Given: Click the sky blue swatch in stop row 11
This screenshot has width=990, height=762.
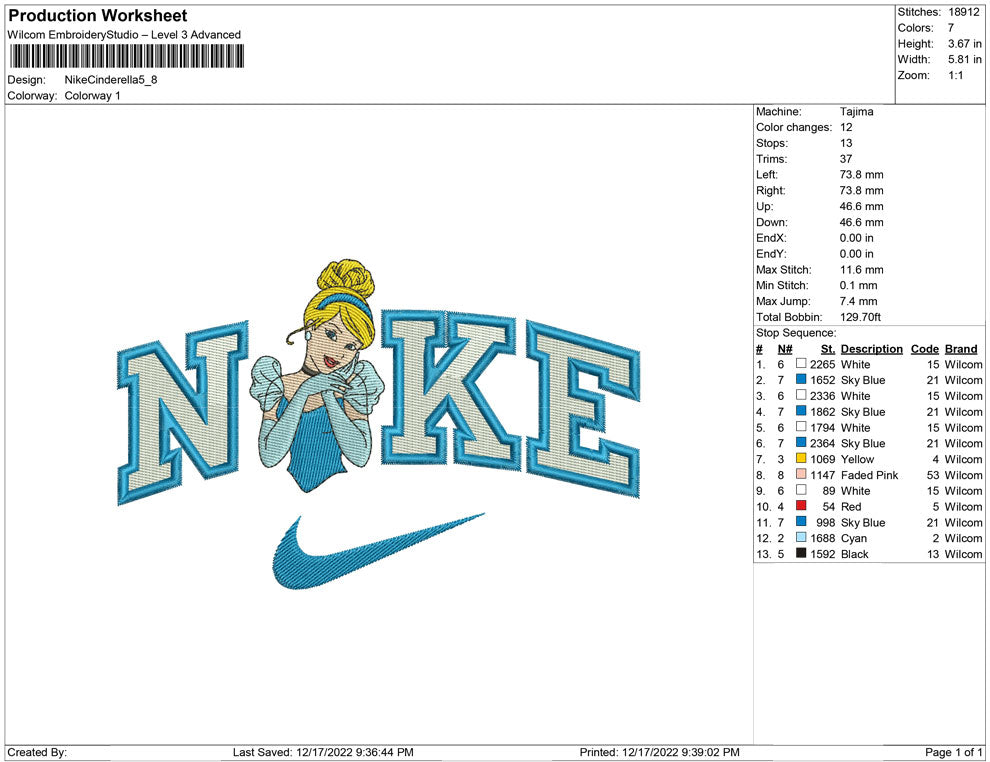Looking at the screenshot, I should [x=801, y=521].
